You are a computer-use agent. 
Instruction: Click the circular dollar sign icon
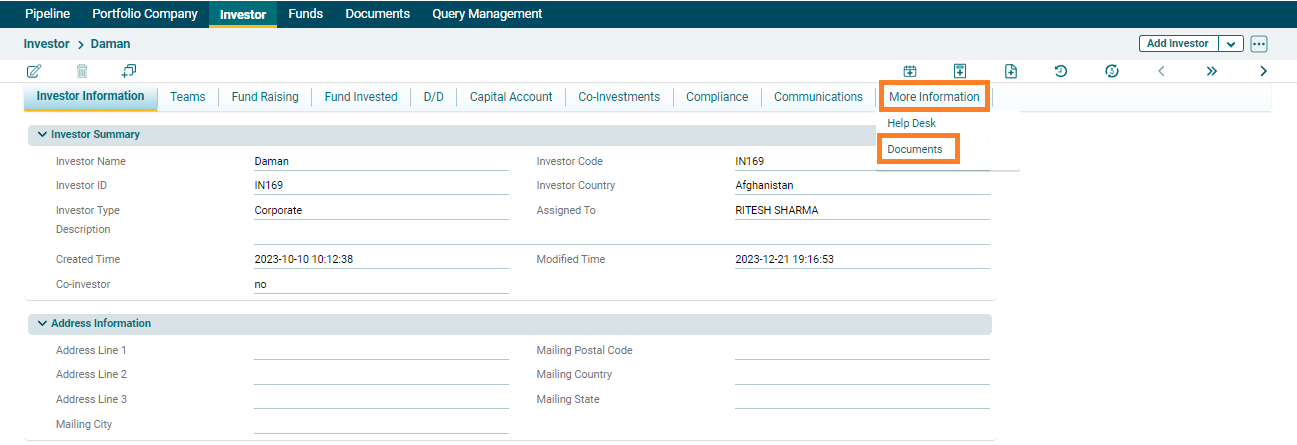pyautogui.click(x=1111, y=71)
